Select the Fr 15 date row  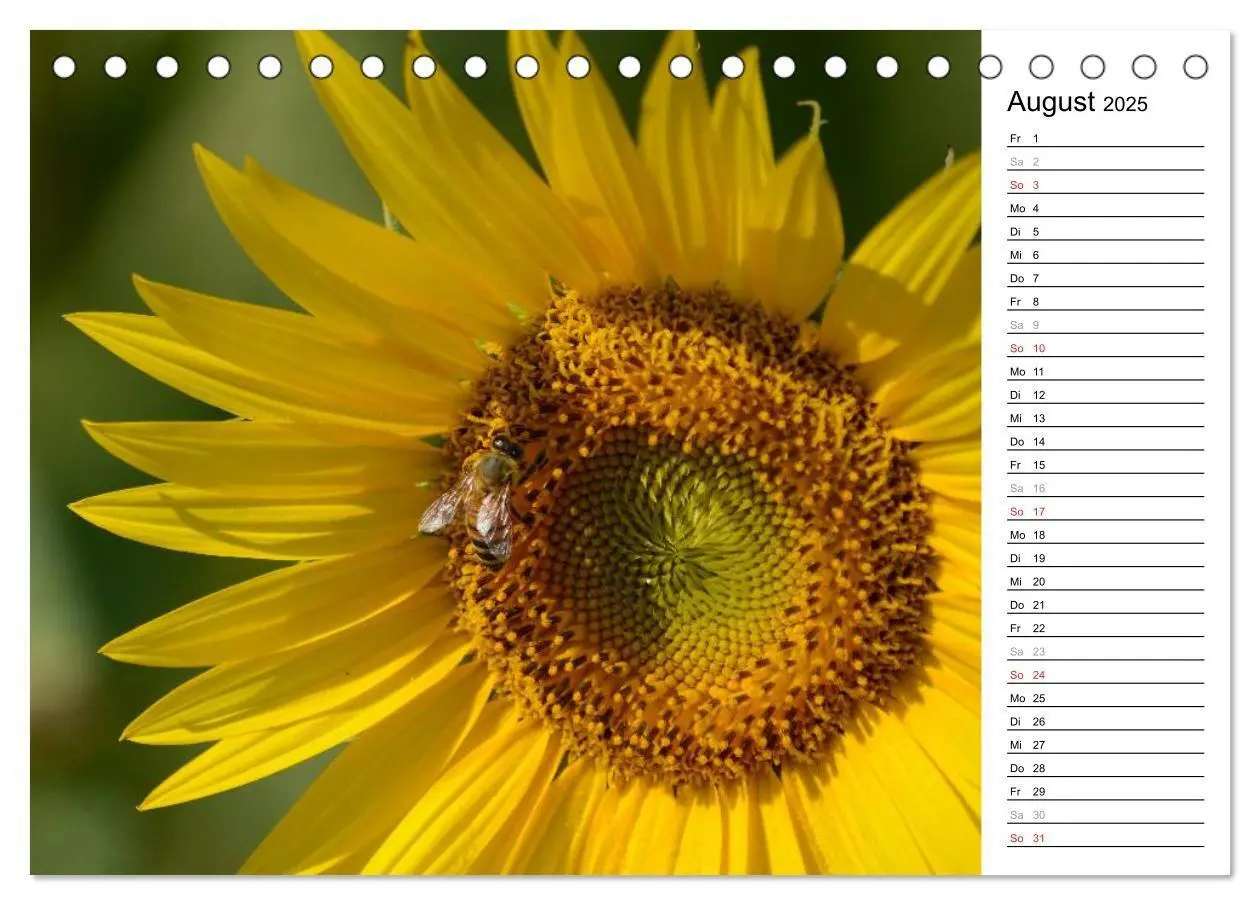1105,465
